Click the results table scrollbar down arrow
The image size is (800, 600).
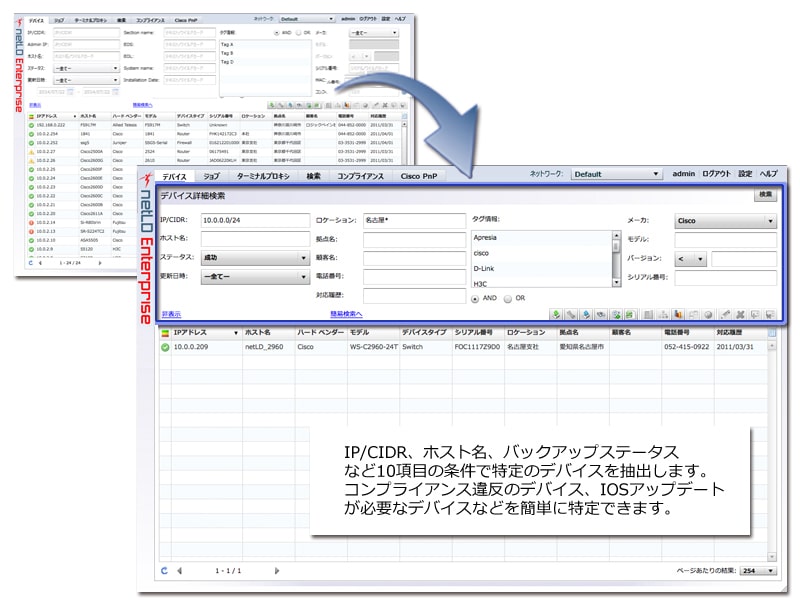tap(771, 557)
